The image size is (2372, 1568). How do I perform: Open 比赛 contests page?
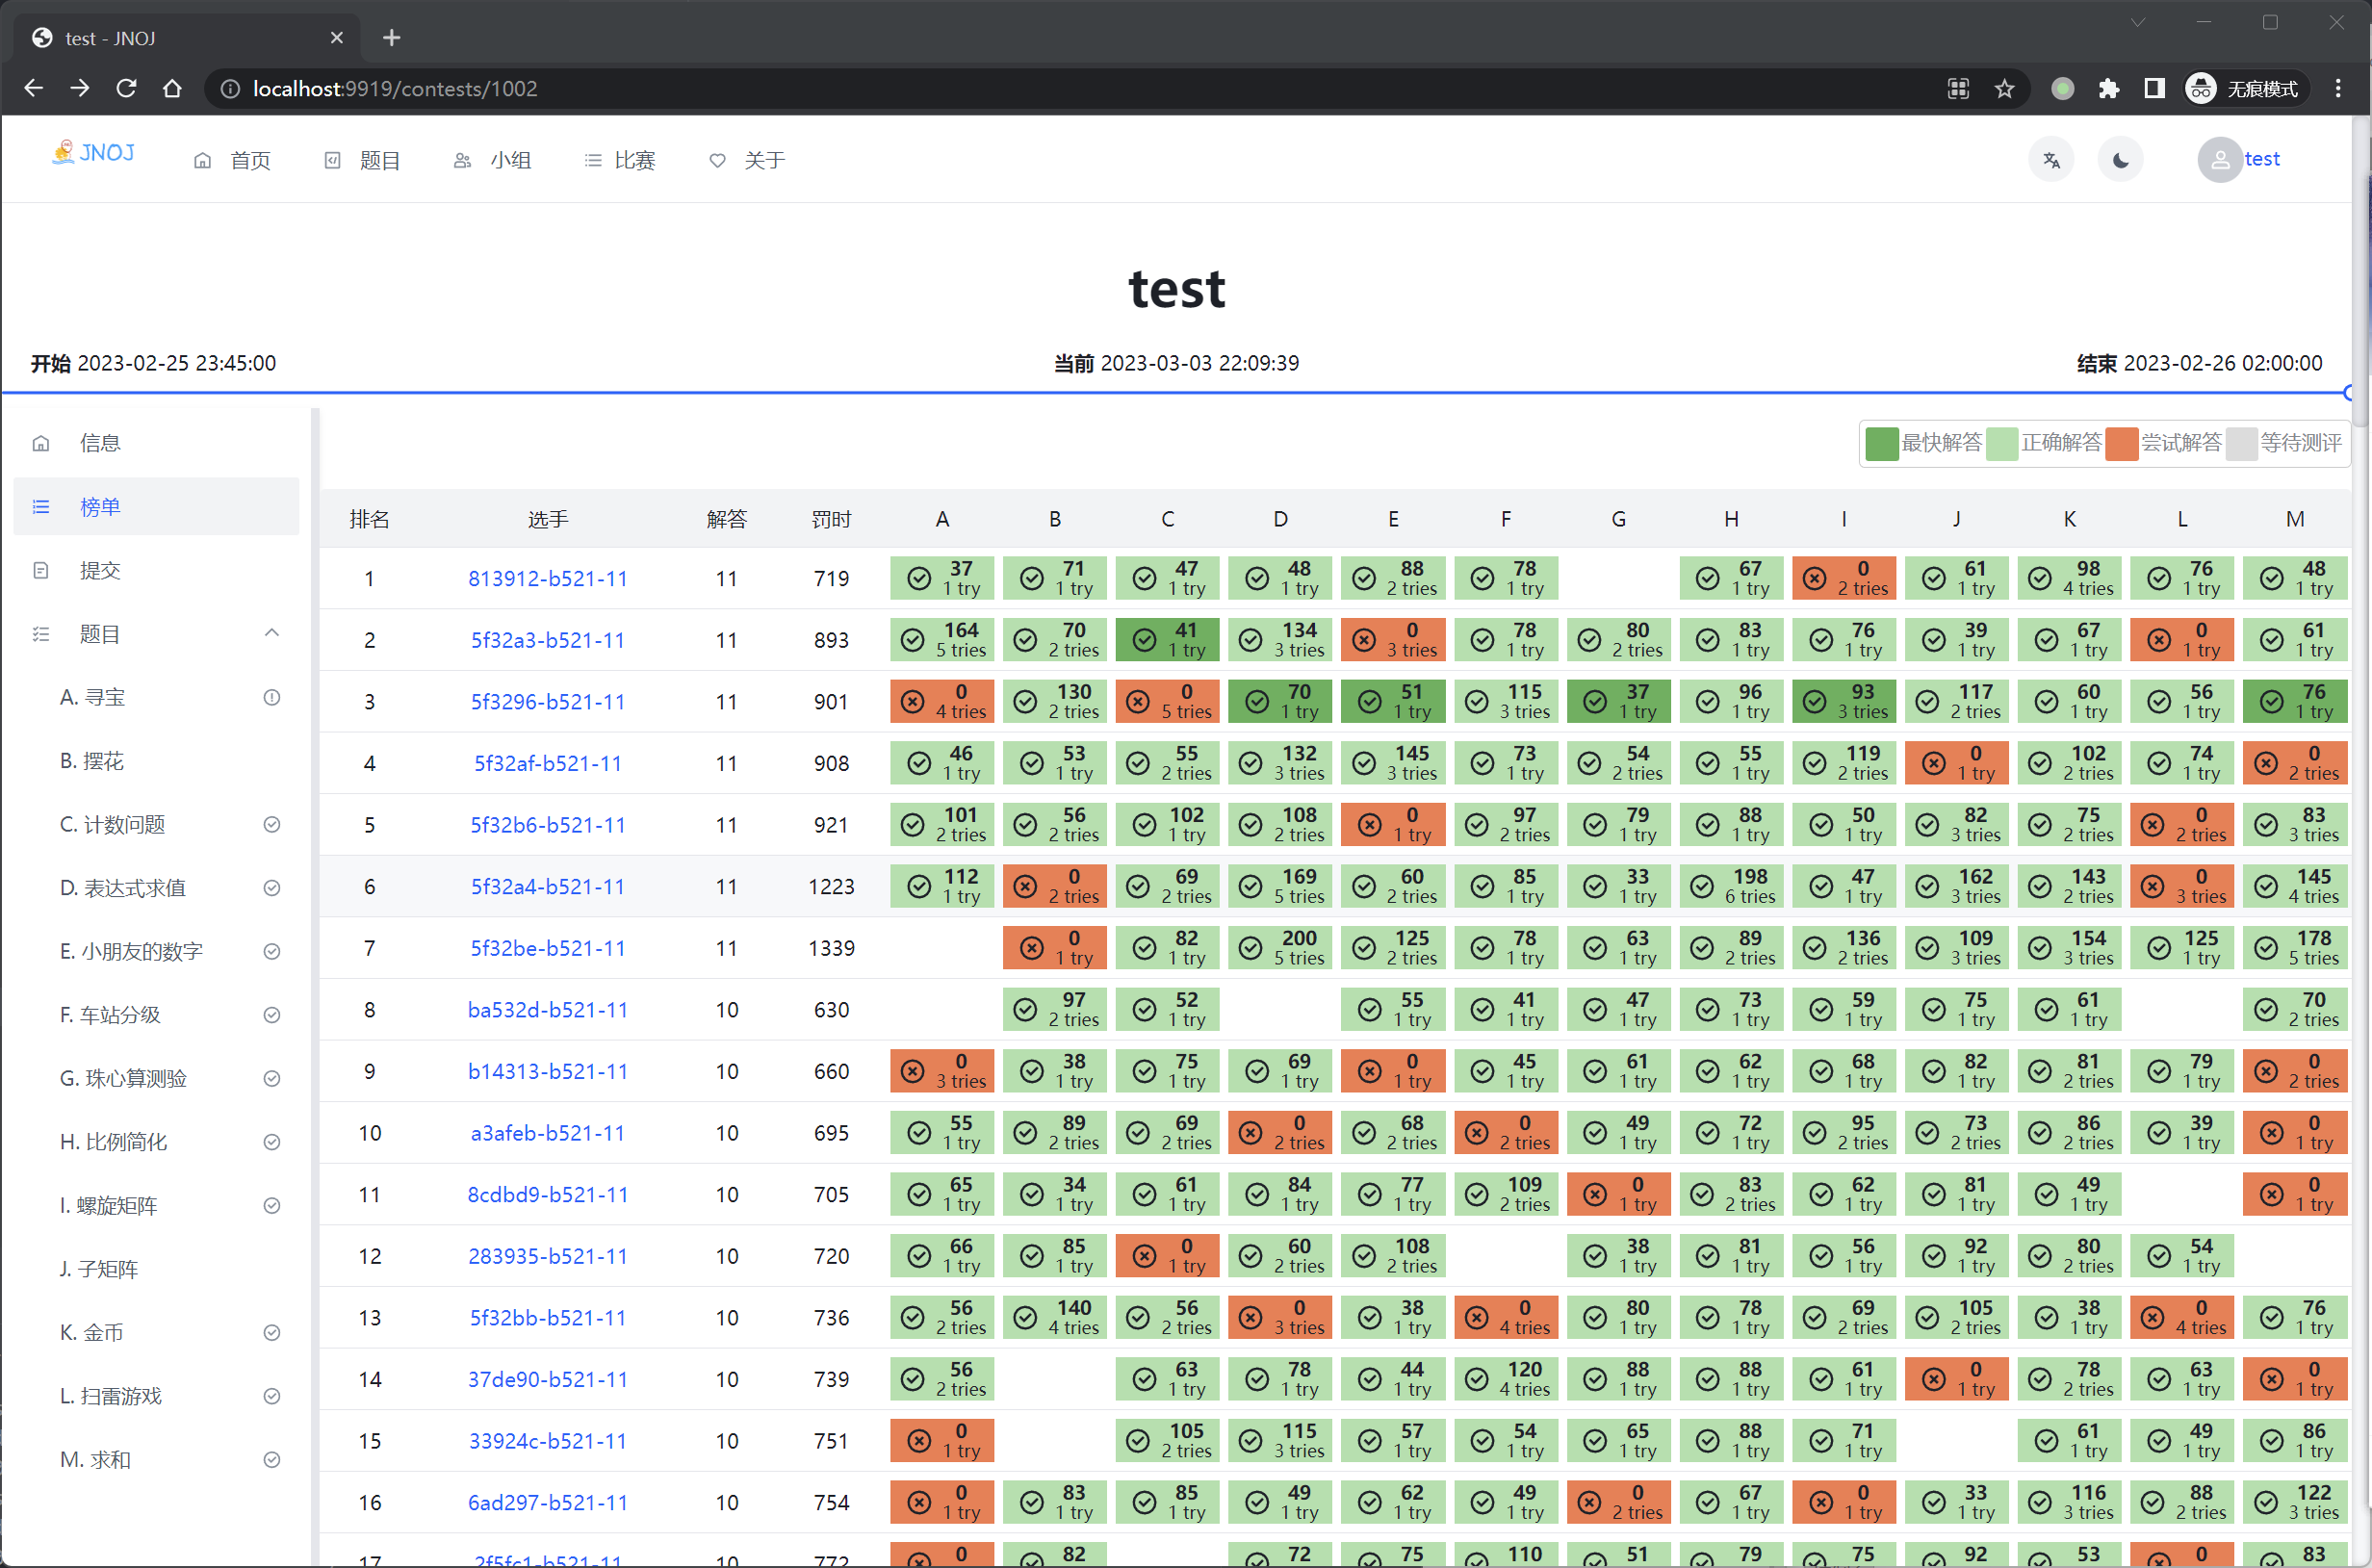[621, 160]
